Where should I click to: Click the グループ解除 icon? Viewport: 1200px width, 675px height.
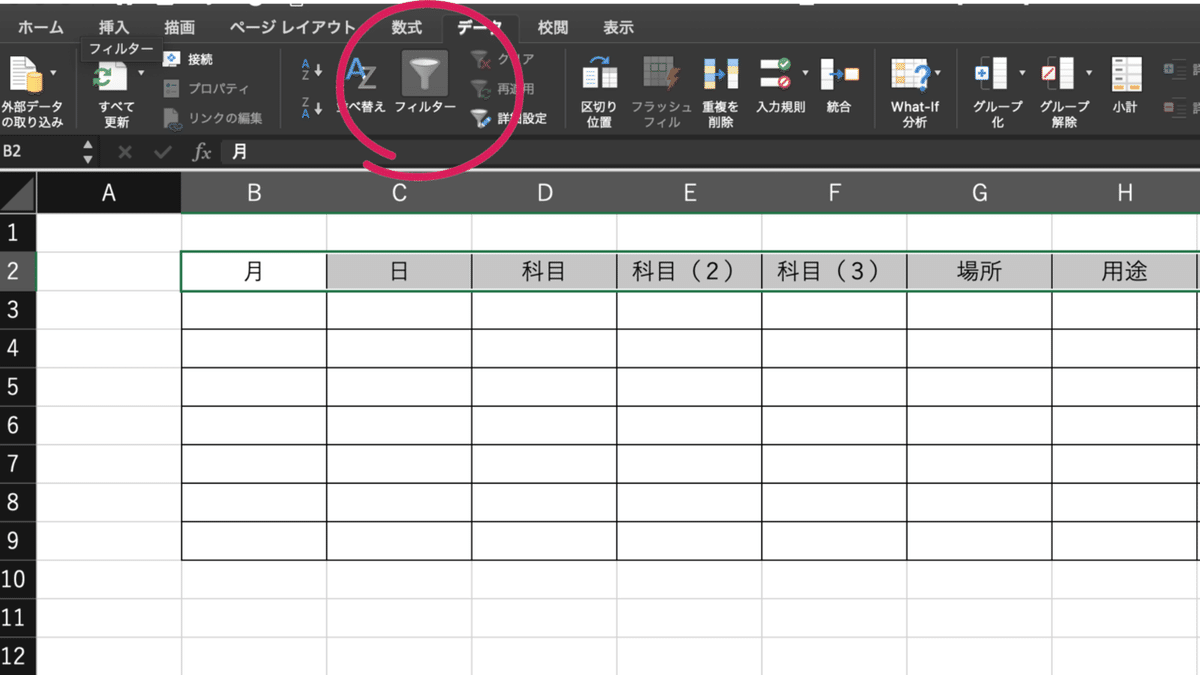point(1059,75)
